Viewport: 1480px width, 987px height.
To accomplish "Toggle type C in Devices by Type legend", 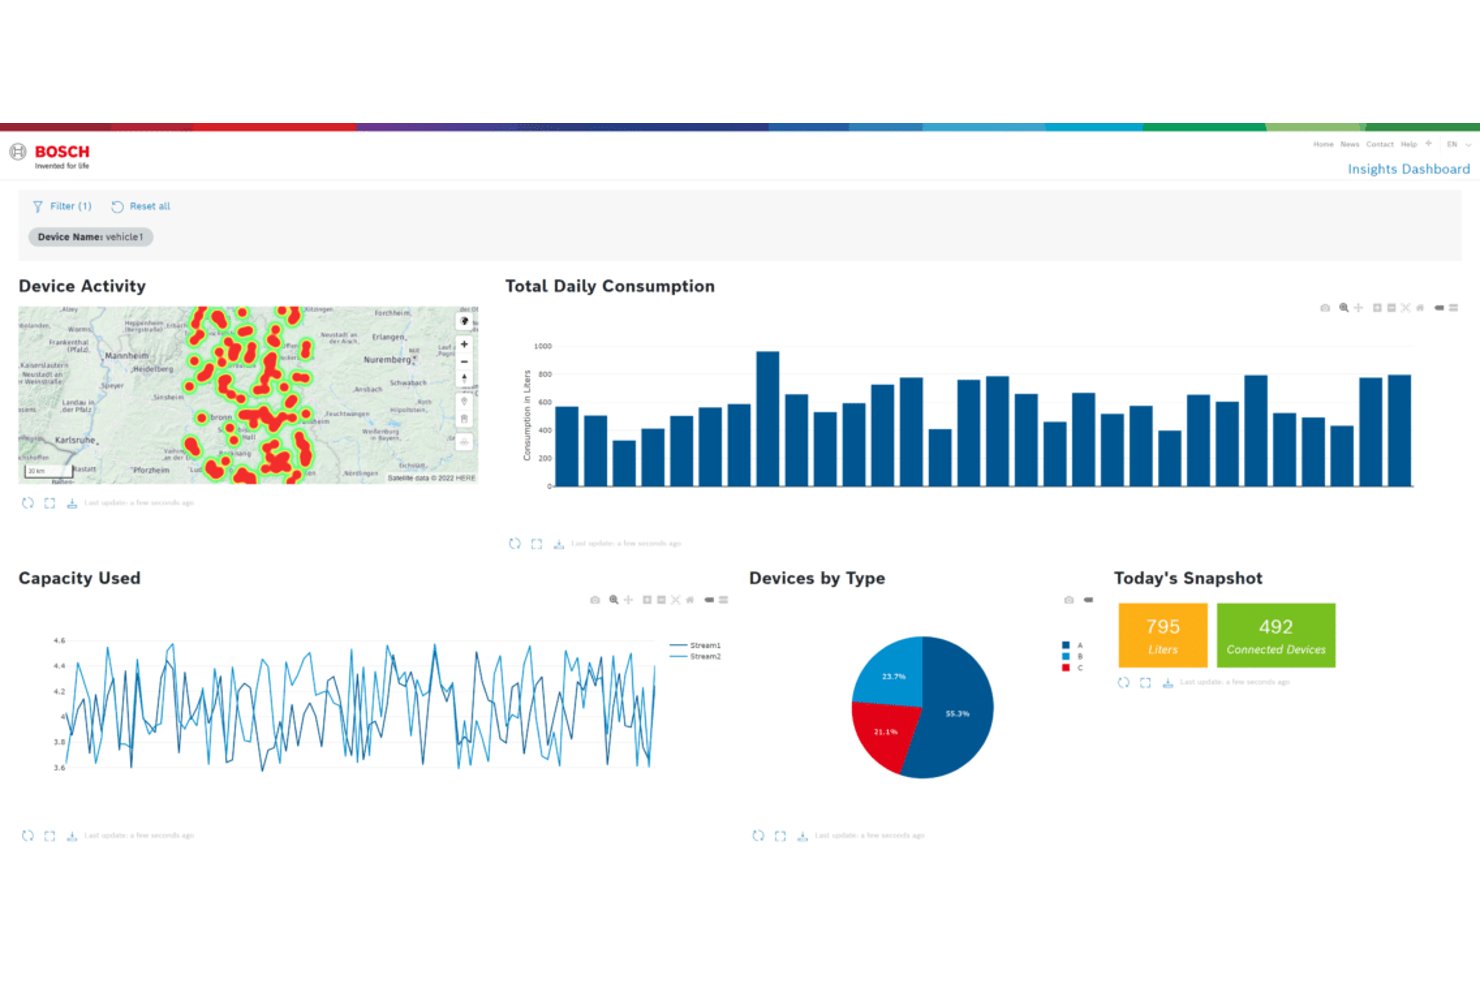I will 1072,668.
